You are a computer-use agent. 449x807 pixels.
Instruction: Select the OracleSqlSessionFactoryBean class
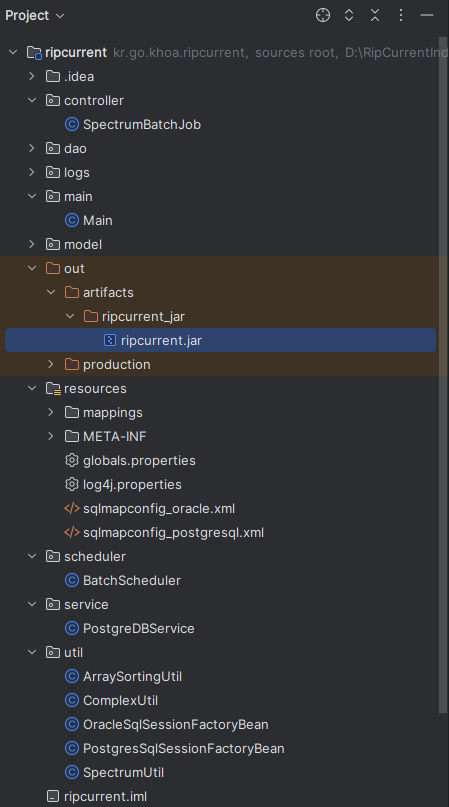point(176,725)
